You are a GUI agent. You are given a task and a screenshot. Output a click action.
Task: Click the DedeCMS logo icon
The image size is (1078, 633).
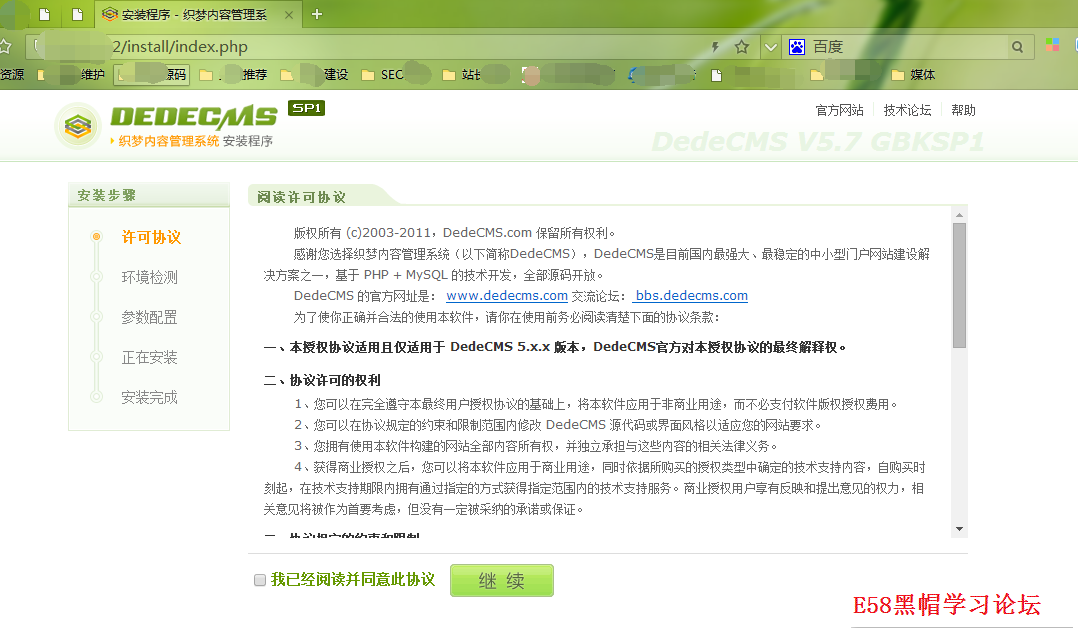tap(78, 126)
